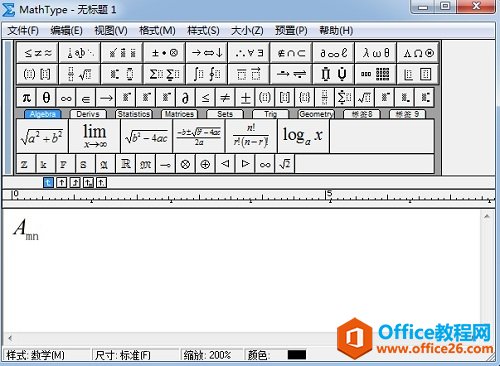Insert the not-equal sign ≠
The width and height of the screenshot is (500, 366).
[225, 98]
